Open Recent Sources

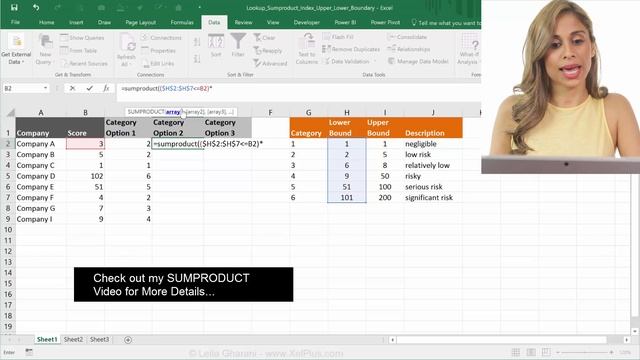tap(84, 64)
